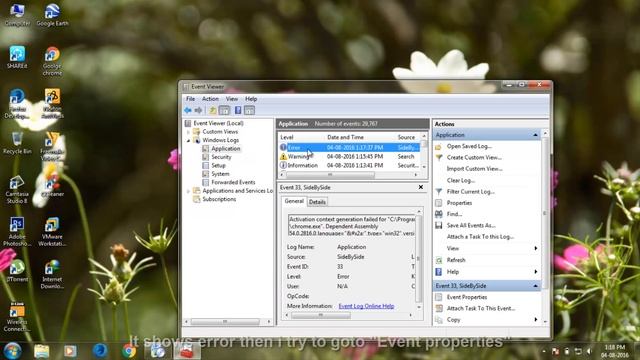Open Event Properties action
Screen dimensions: 640x360
(x=467, y=297)
